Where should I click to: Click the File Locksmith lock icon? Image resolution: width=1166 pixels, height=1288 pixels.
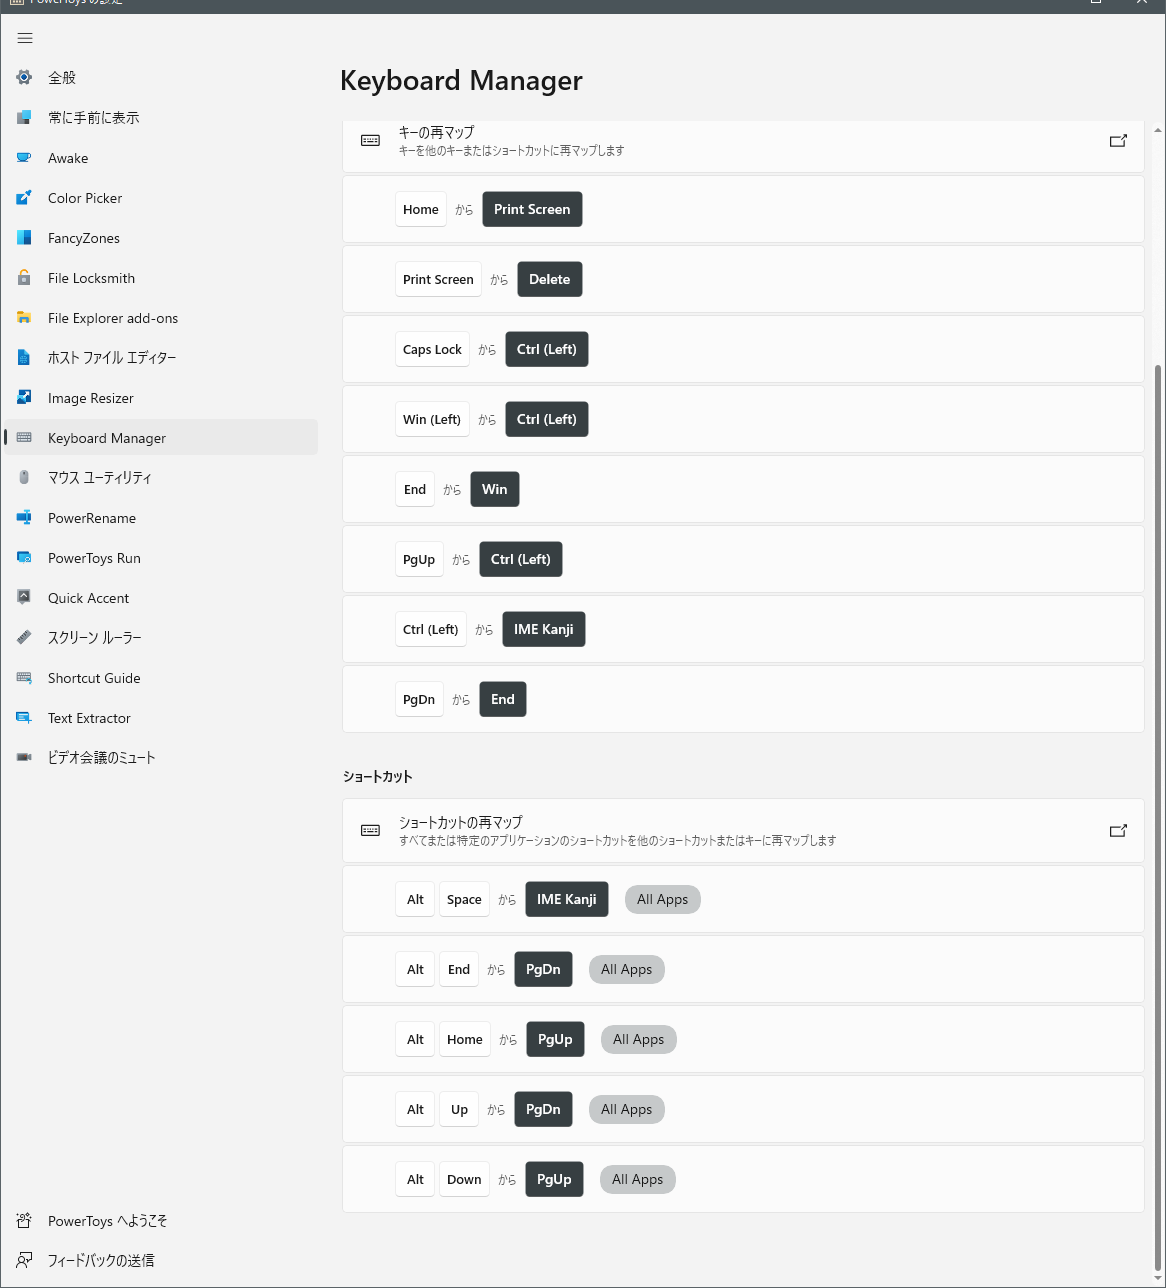[24, 278]
